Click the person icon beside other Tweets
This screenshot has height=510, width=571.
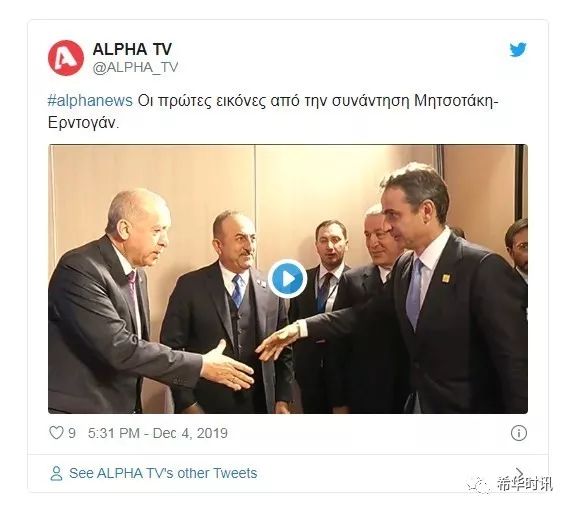coord(56,473)
